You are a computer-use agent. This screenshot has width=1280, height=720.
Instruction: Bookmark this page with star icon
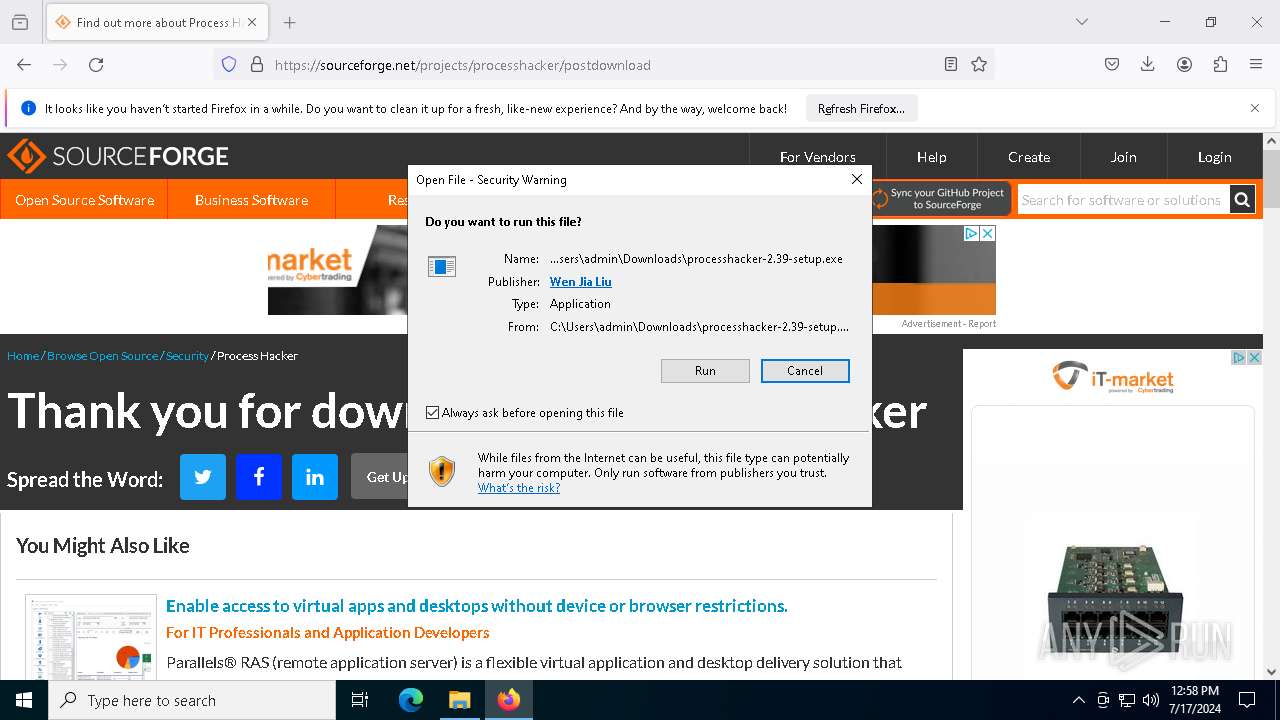[979, 65]
